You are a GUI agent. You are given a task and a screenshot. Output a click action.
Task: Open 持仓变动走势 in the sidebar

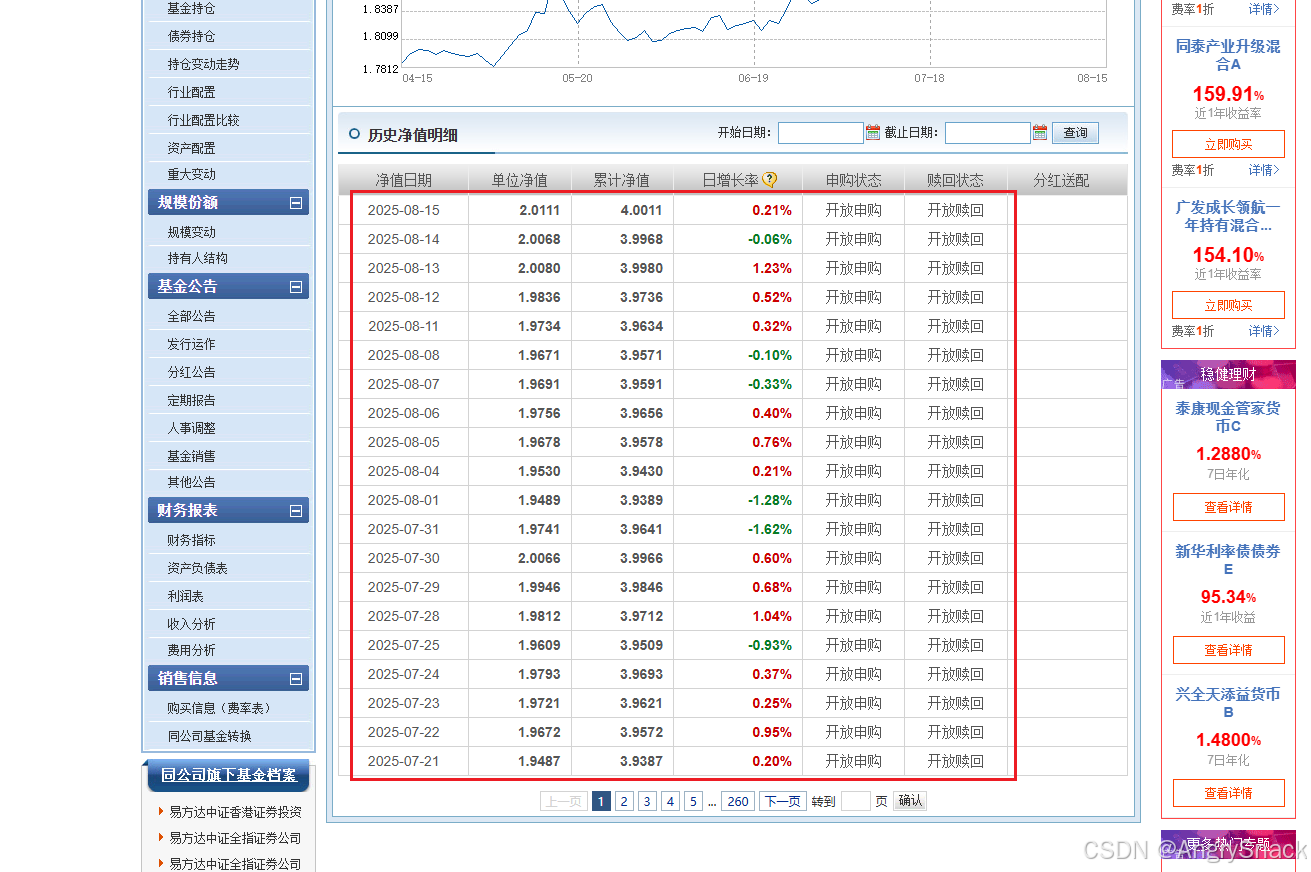pyautogui.click(x=203, y=64)
